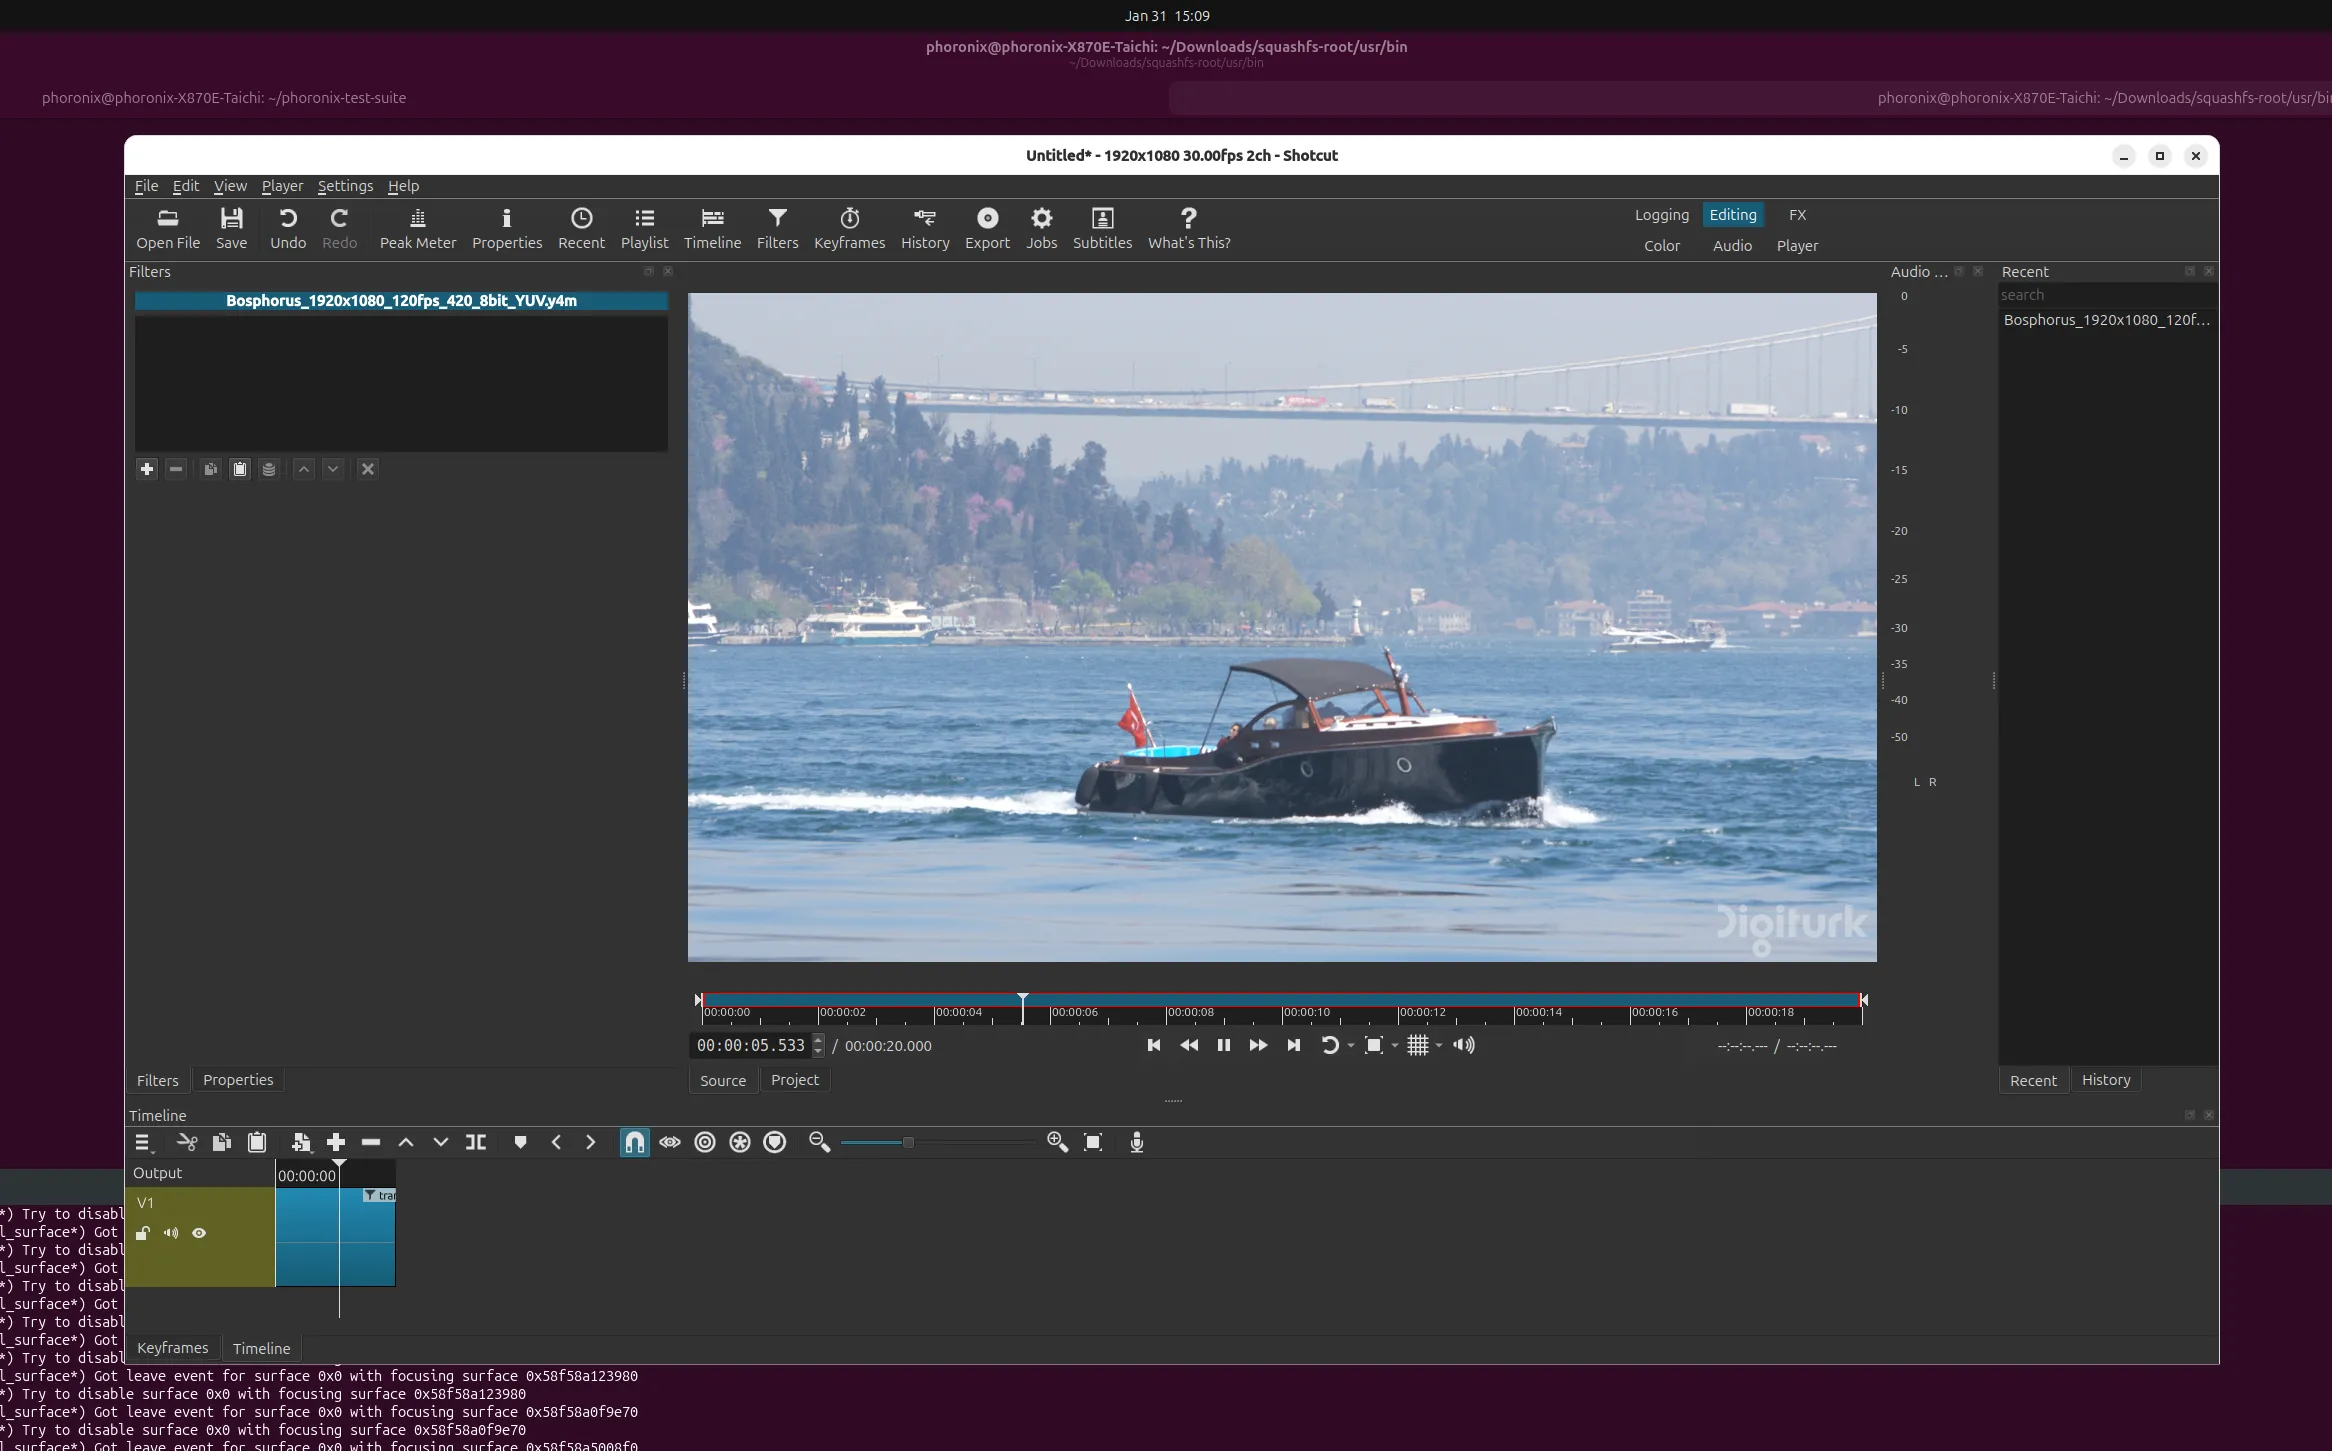Screen dimensions: 2332x1451
Task: Open the Settings menu
Action: (344, 186)
